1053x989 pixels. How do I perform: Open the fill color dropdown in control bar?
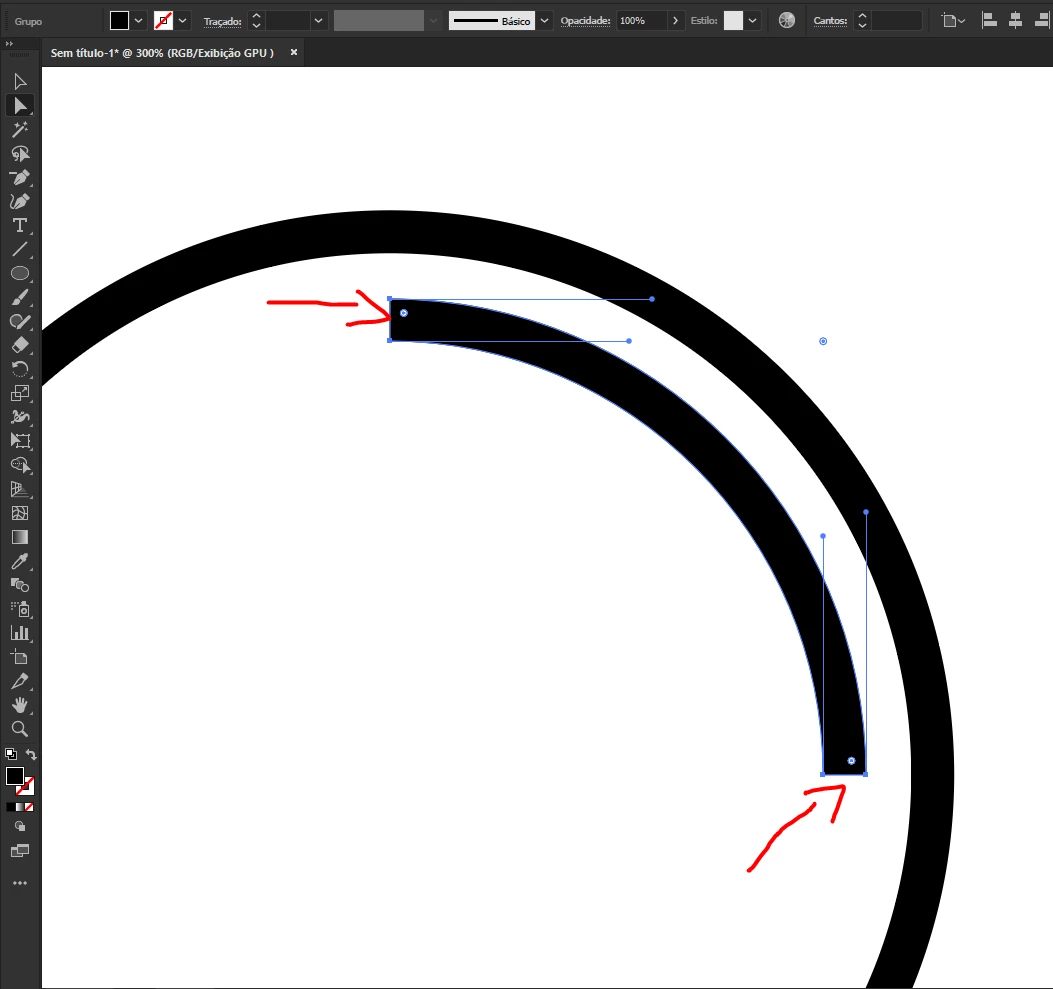pos(138,21)
